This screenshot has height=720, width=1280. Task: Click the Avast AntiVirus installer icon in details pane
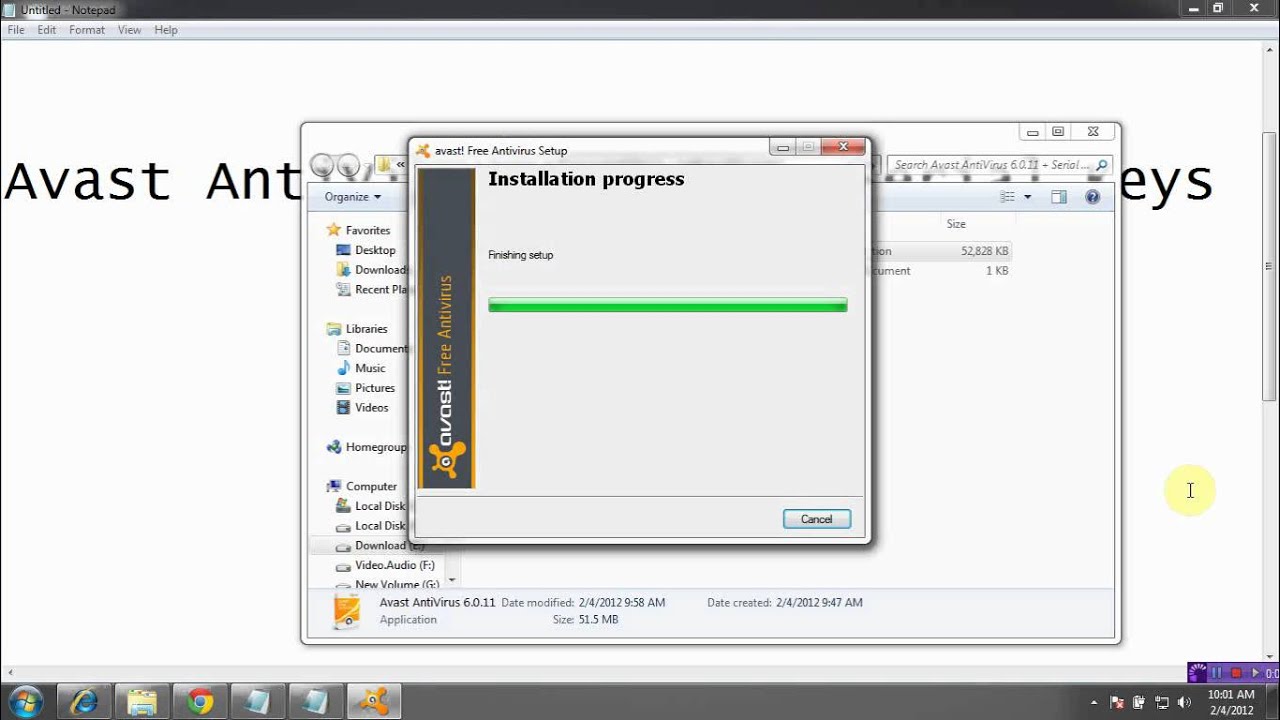[x=347, y=611]
